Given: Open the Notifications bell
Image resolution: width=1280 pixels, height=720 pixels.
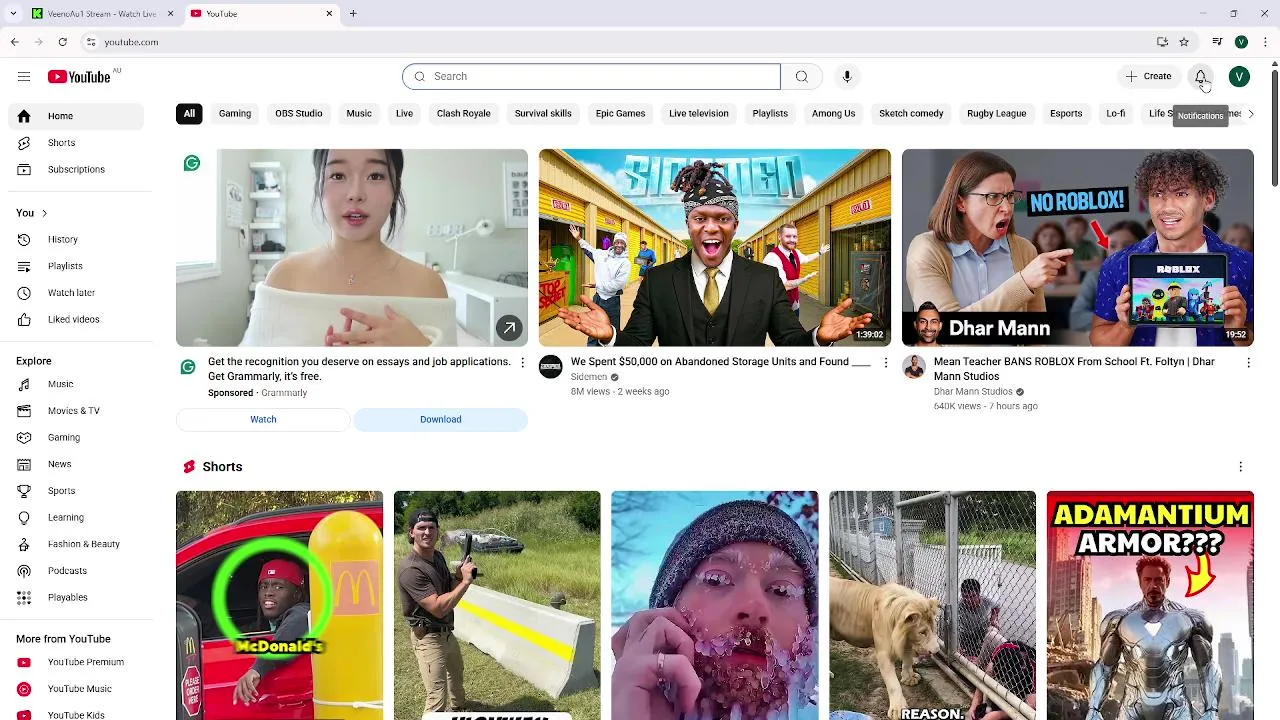Looking at the screenshot, I should click(x=1201, y=76).
